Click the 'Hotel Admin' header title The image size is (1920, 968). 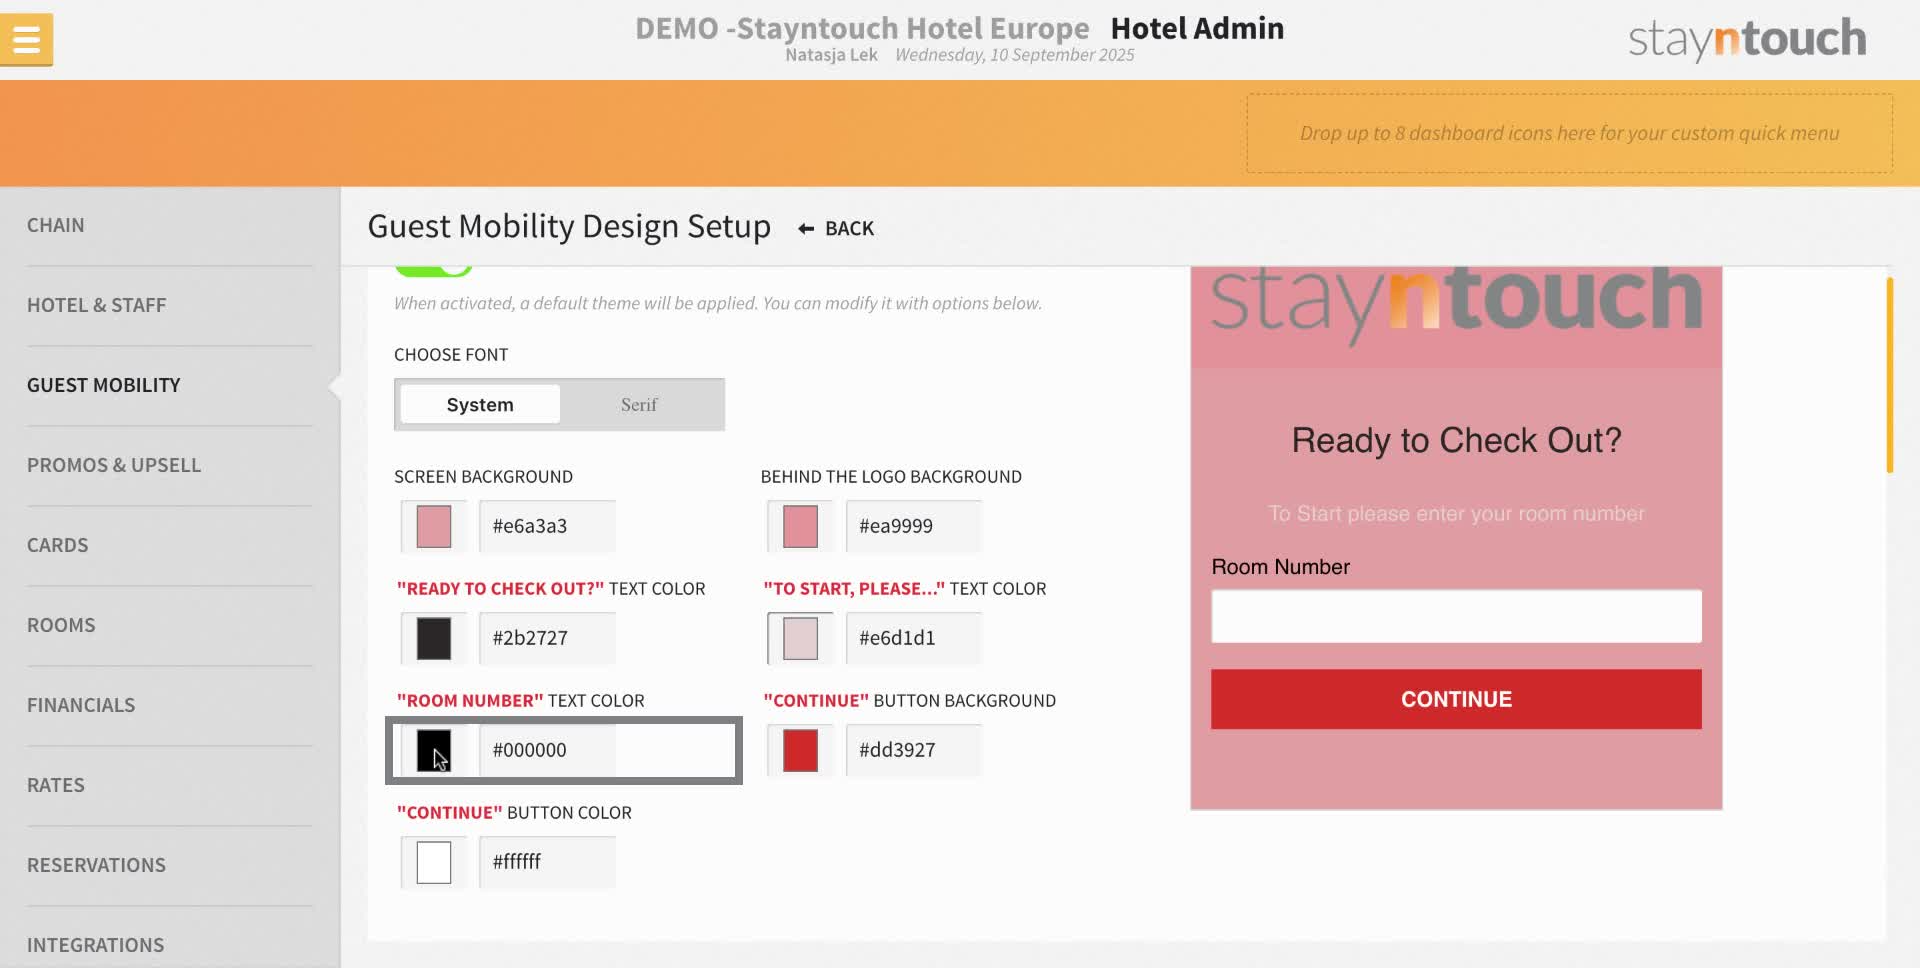coord(1197,28)
